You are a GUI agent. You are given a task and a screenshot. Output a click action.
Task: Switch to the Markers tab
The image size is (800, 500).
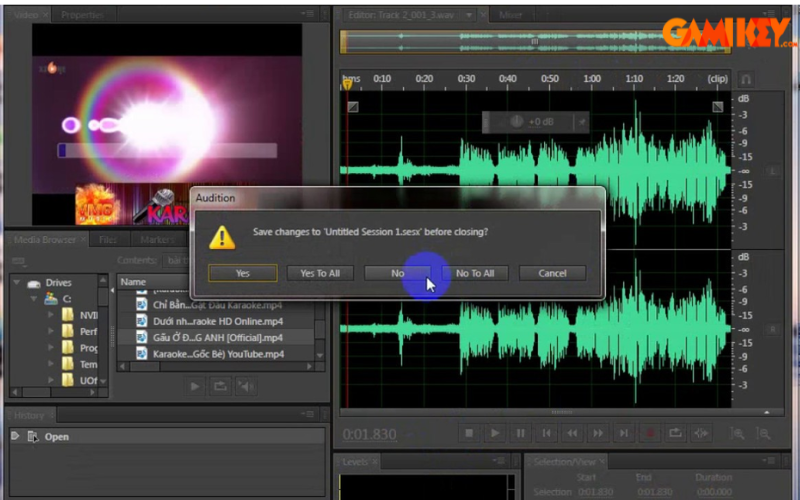pos(157,239)
